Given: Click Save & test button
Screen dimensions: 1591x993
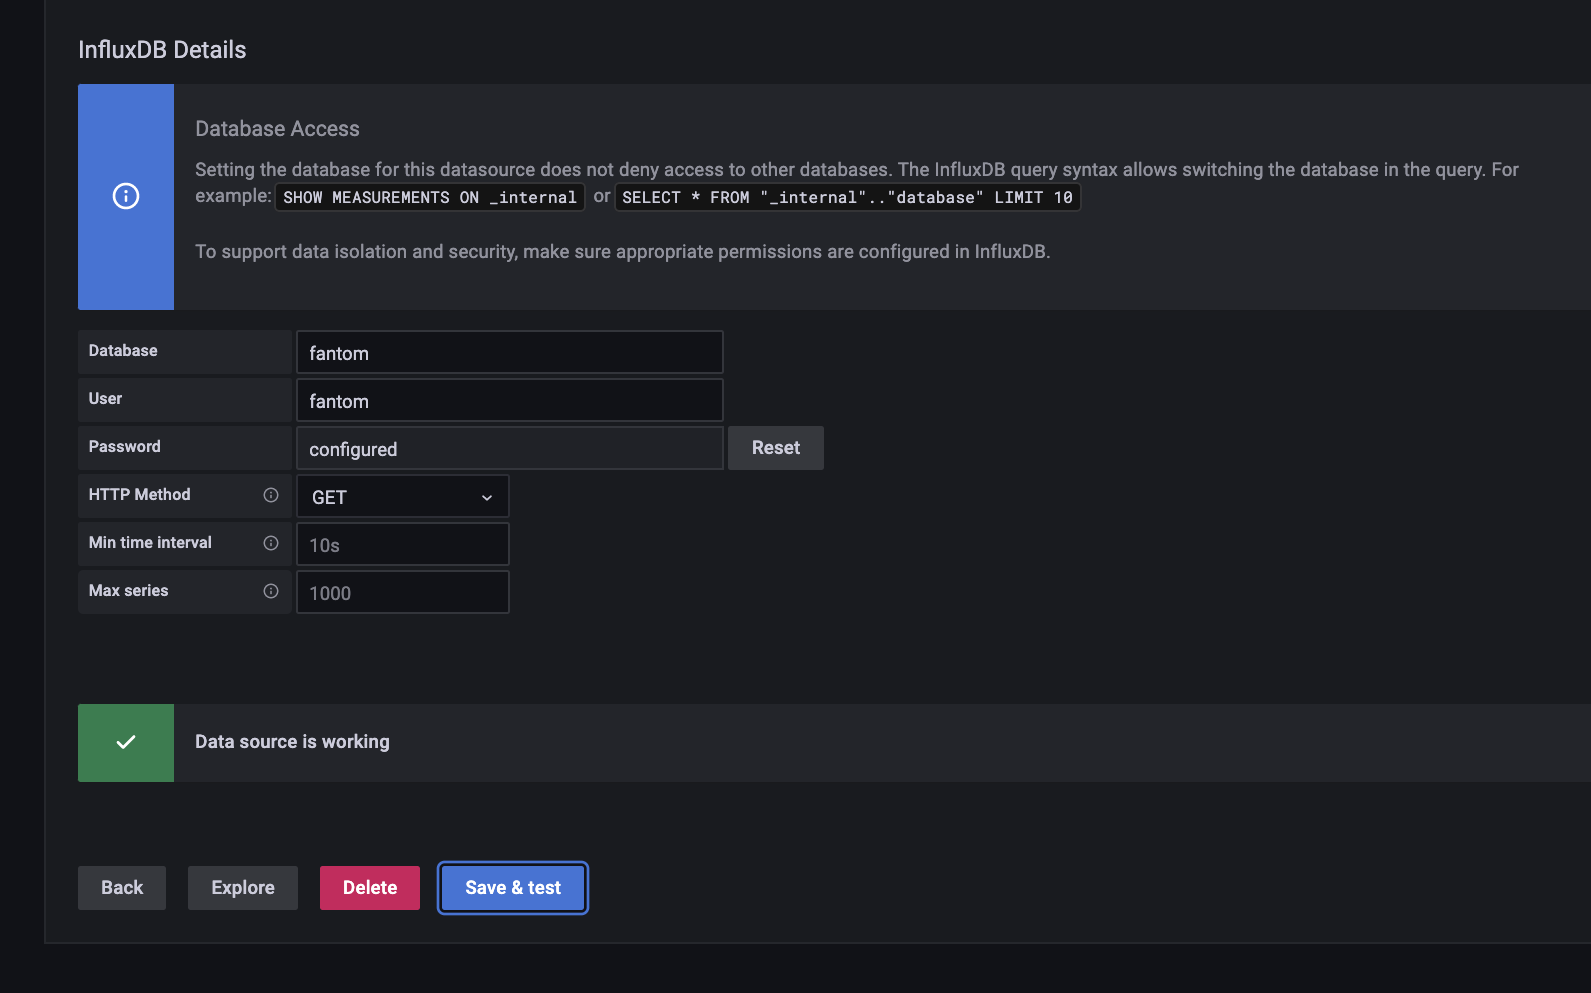Looking at the screenshot, I should coord(513,888).
